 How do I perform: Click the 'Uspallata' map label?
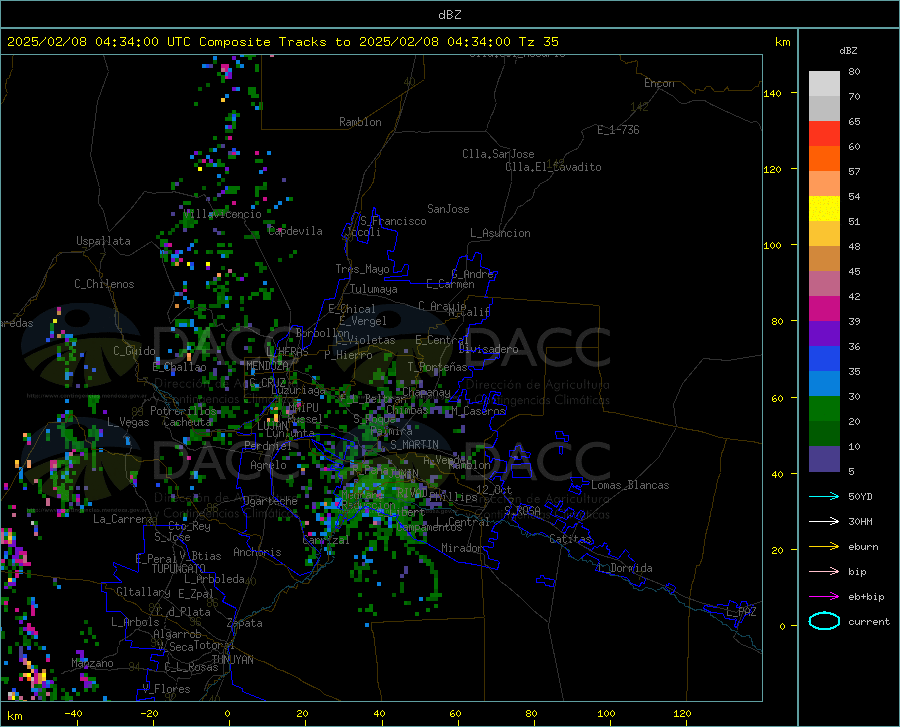(103, 241)
